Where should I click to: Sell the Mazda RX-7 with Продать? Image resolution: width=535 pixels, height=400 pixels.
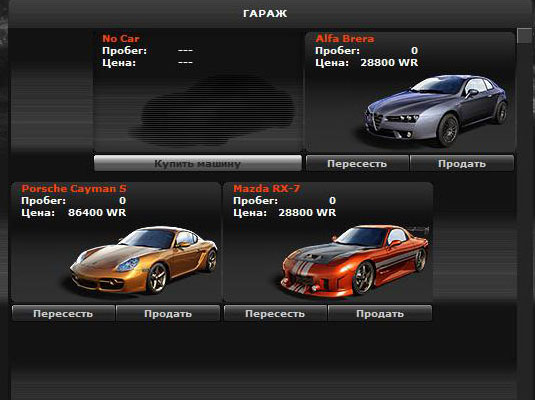(380, 313)
